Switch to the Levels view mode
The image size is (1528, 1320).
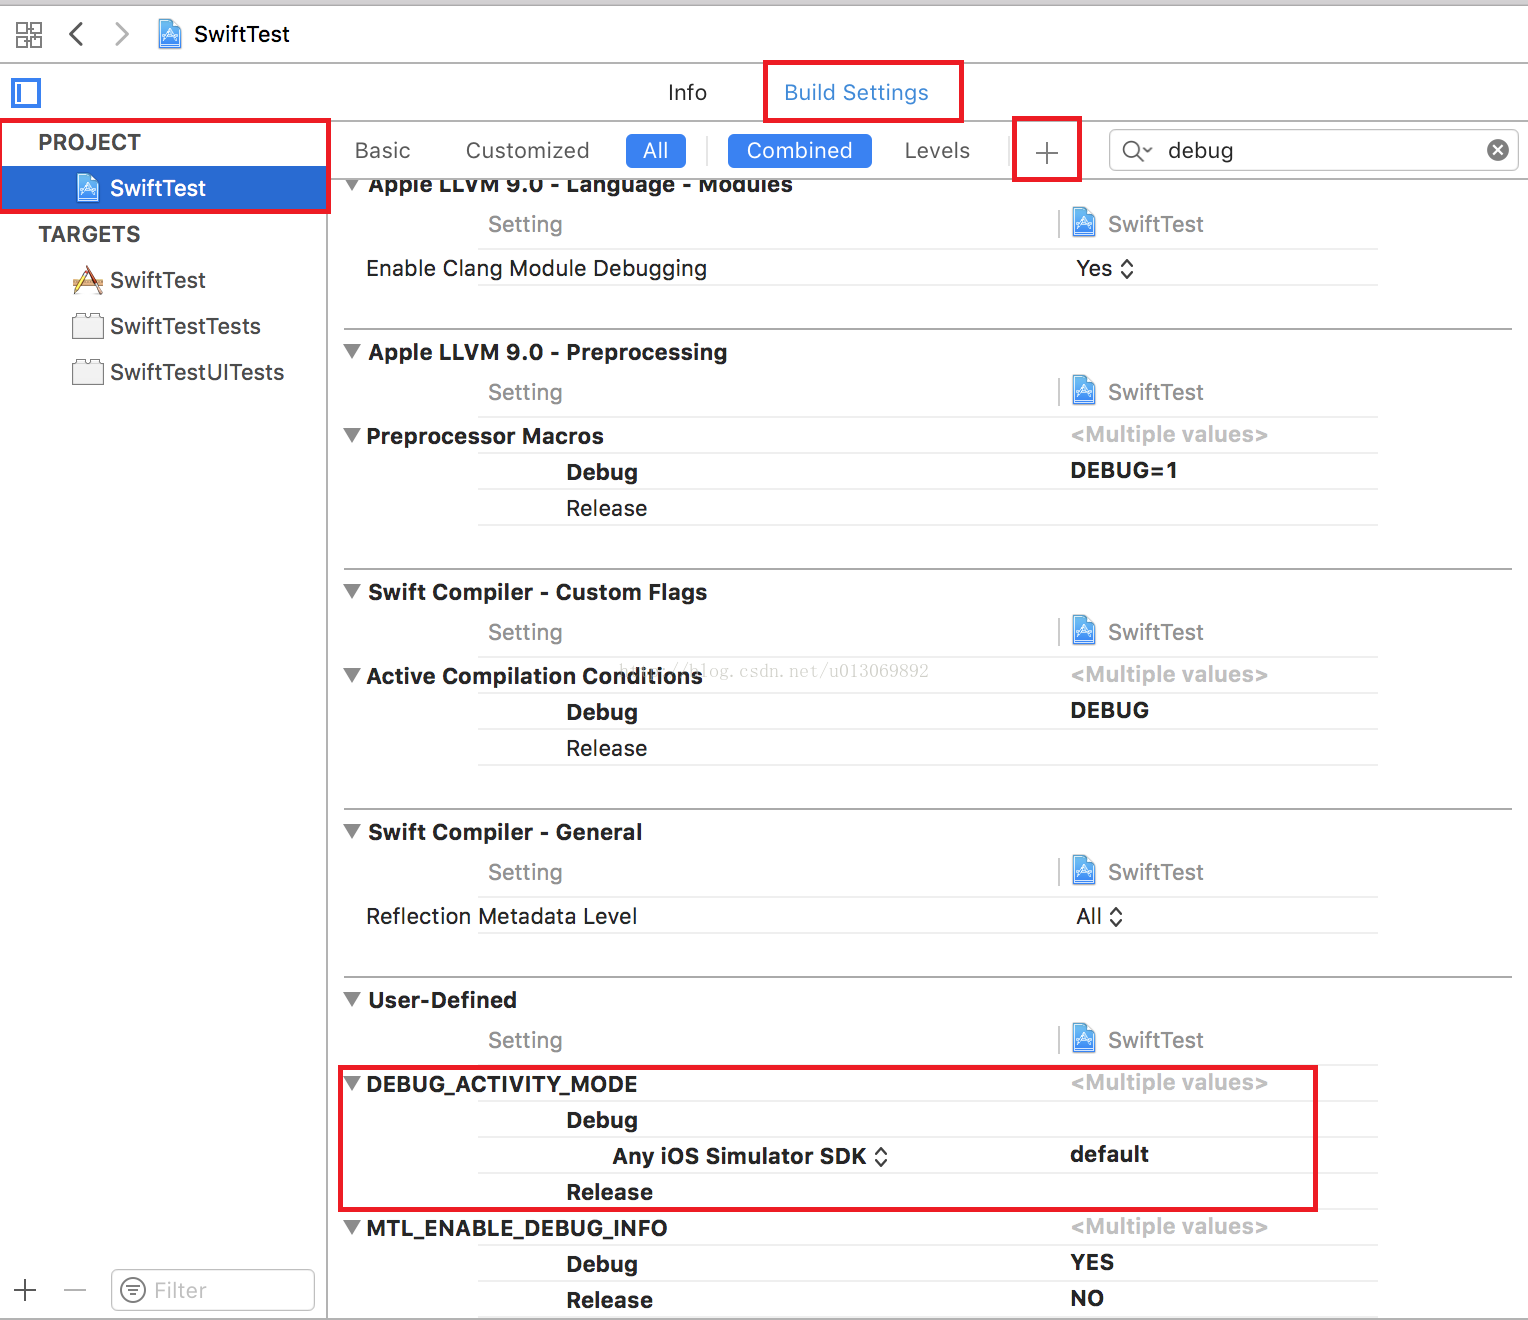(x=937, y=150)
